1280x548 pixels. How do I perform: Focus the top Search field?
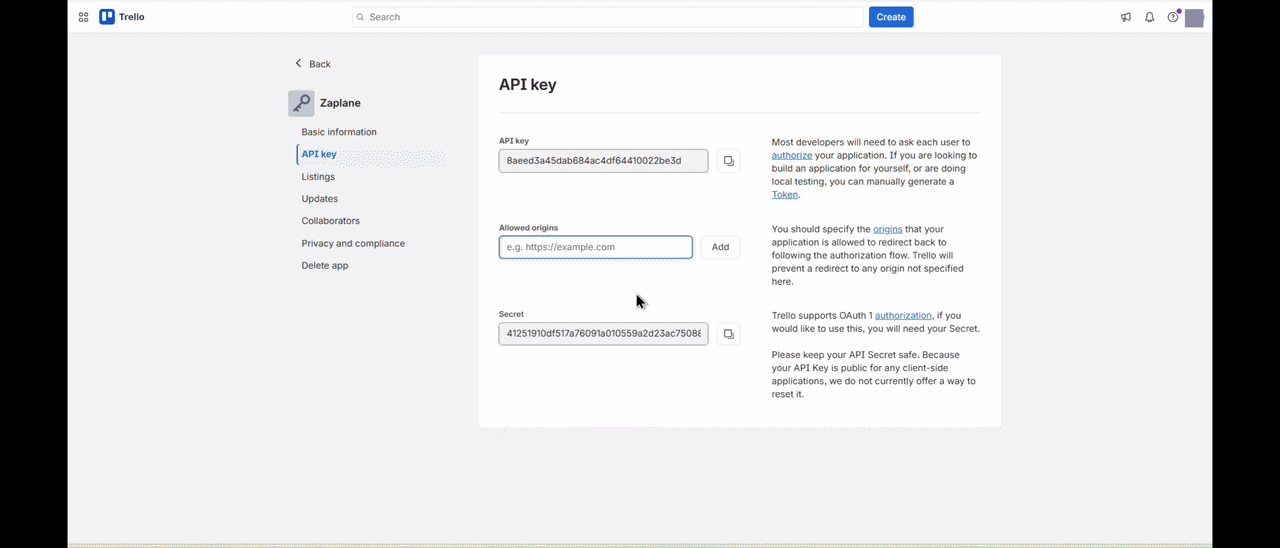pos(608,17)
